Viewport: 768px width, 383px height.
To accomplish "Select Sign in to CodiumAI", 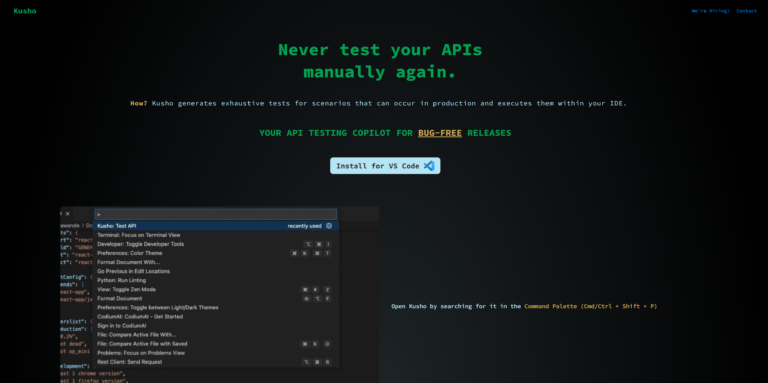I will point(216,326).
